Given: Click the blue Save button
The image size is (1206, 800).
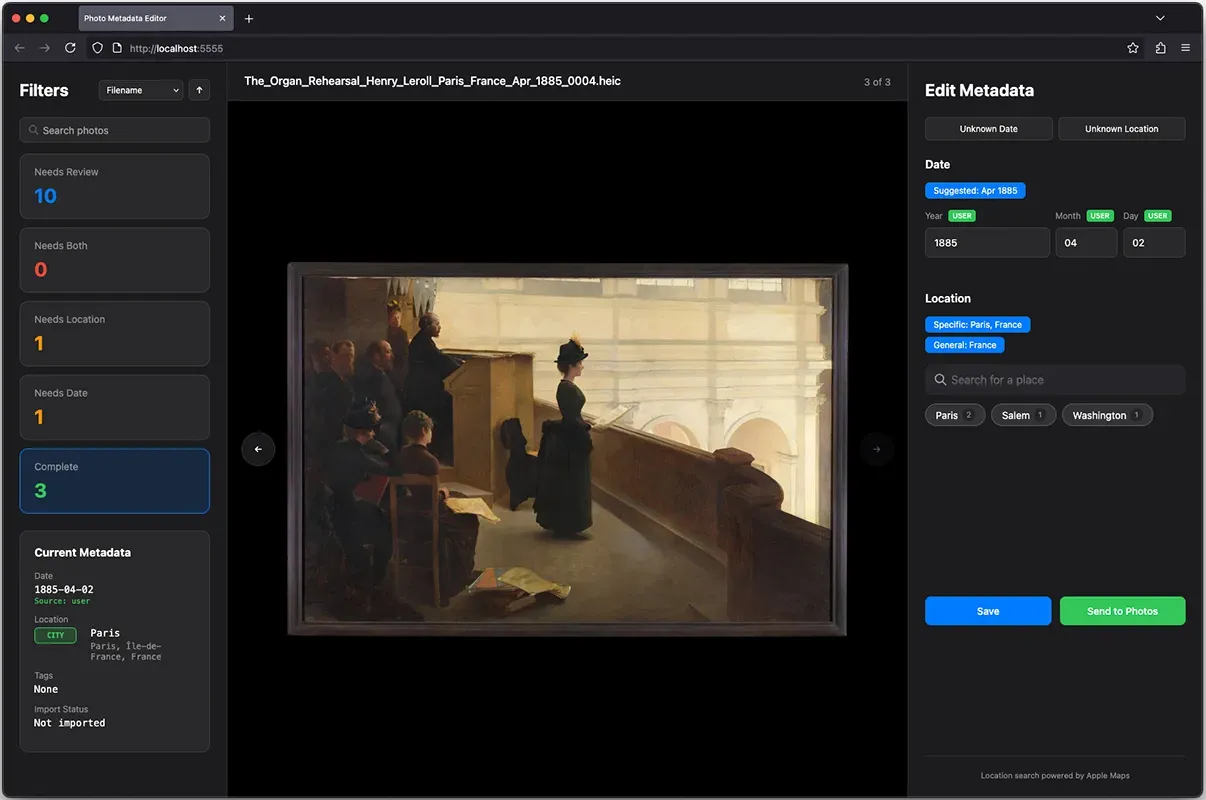Looking at the screenshot, I should [x=988, y=611].
